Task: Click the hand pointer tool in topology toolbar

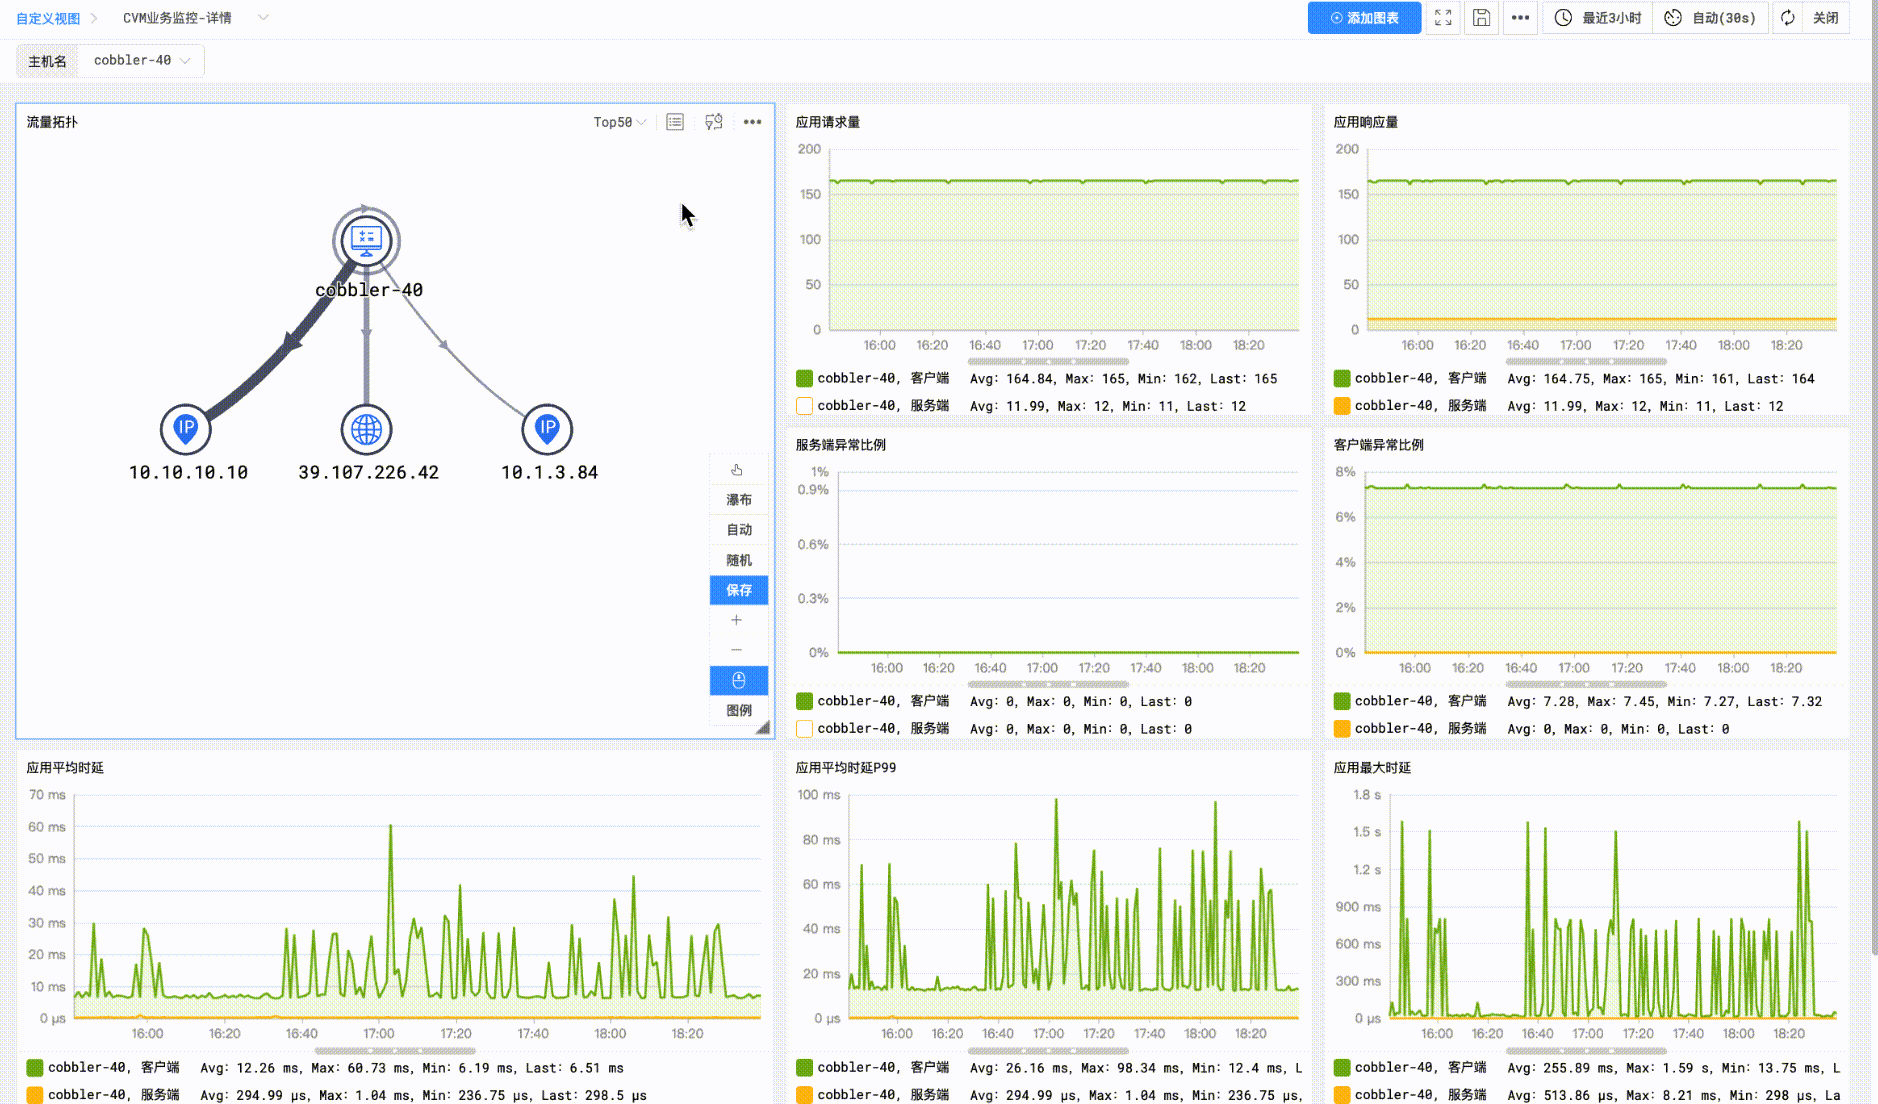Action: tap(737, 470)
